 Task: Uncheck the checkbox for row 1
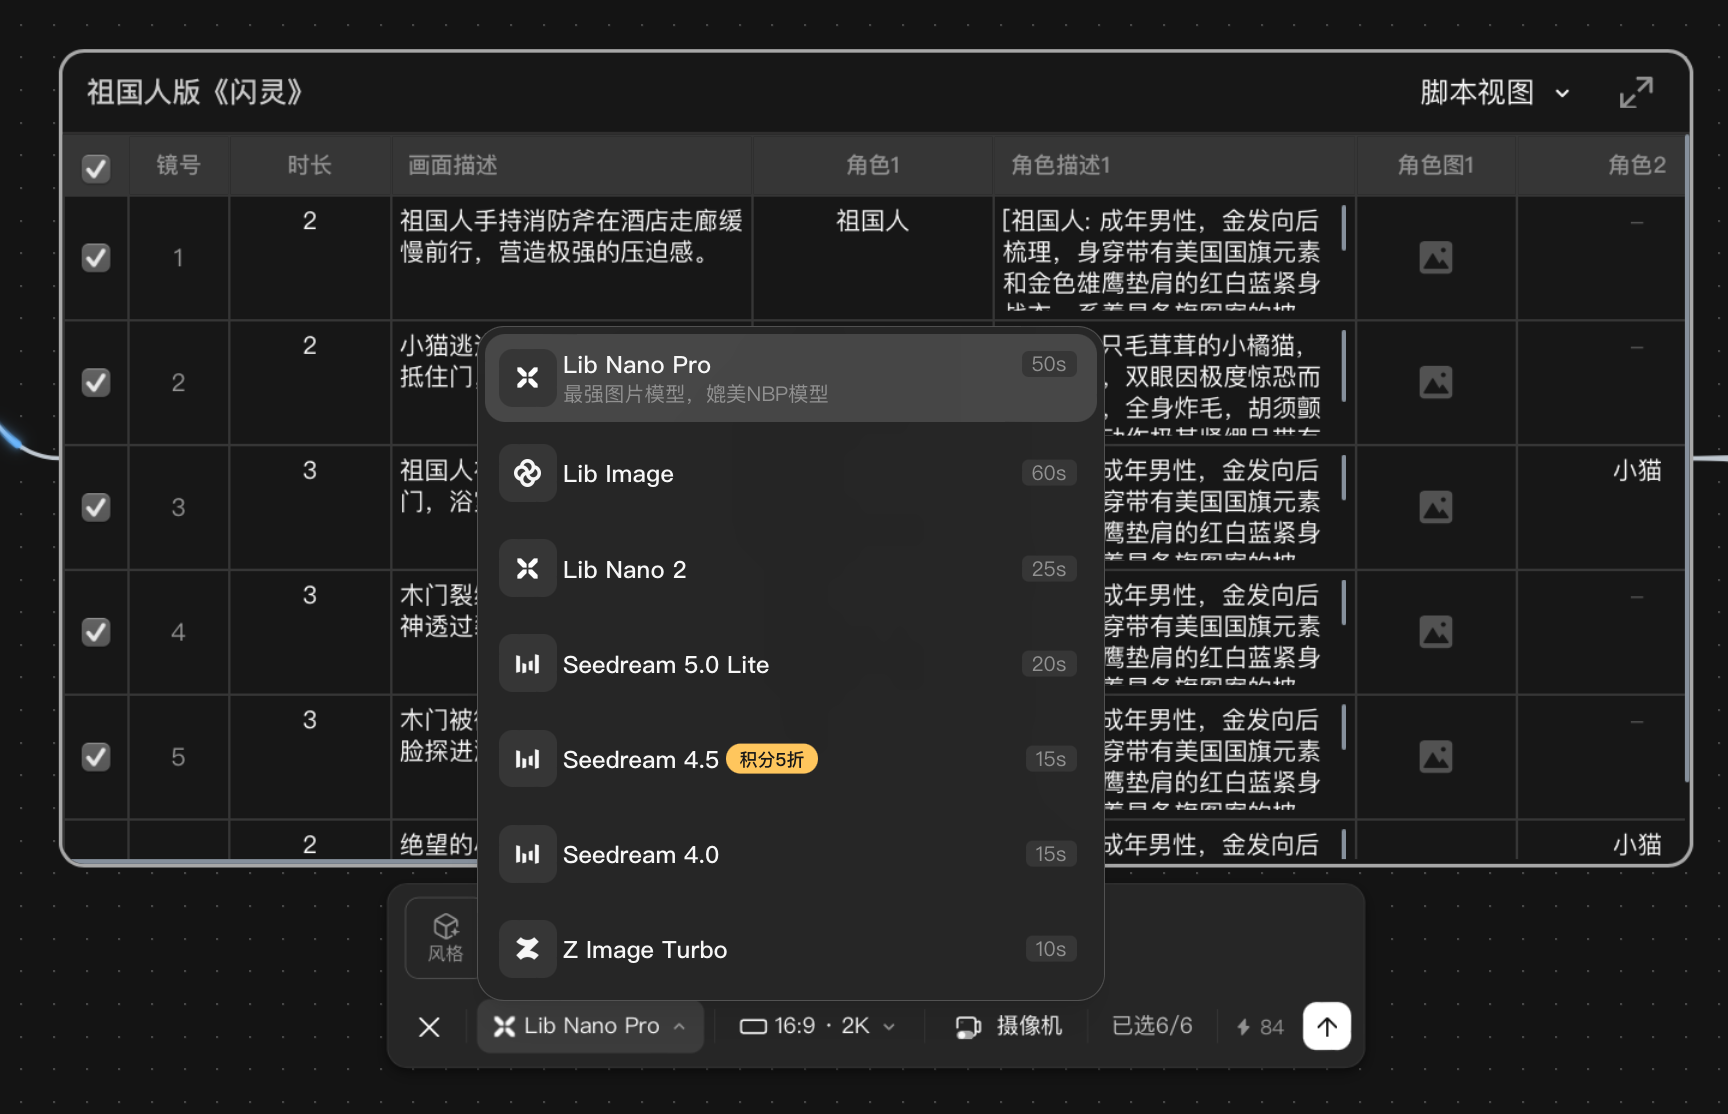96,258
